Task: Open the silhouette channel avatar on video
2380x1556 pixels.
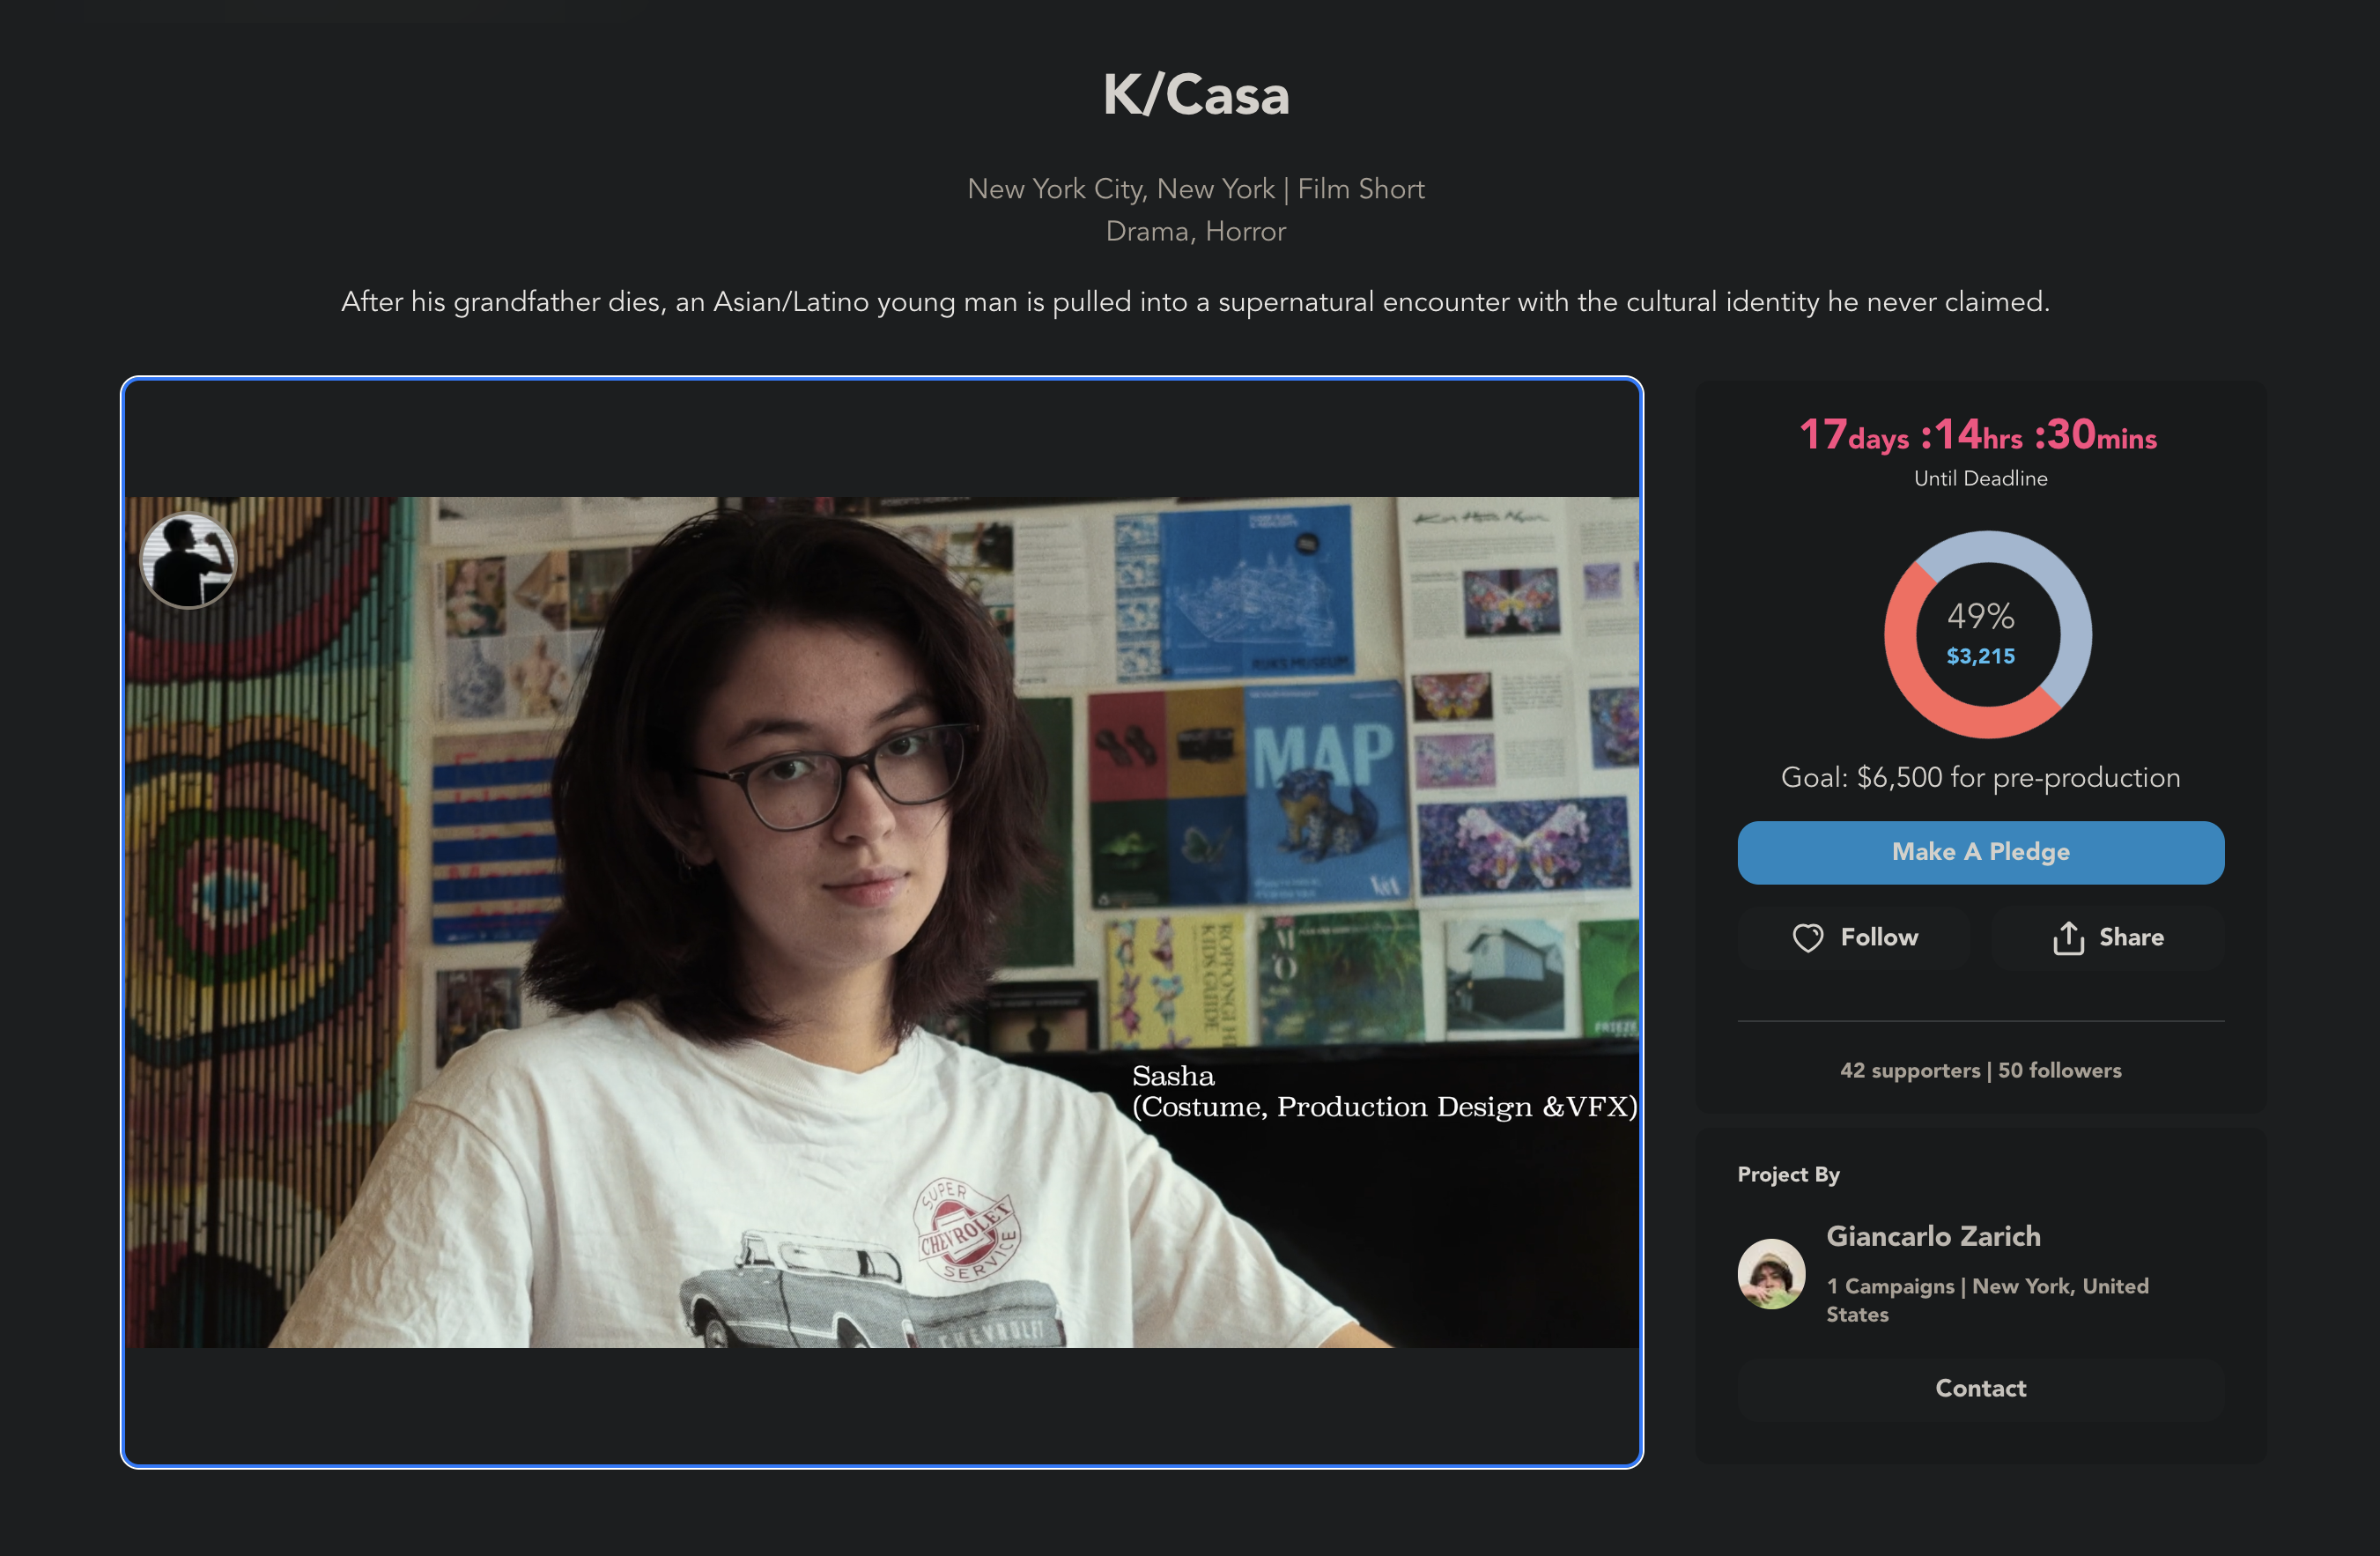Action: click(x=188, y=560)
